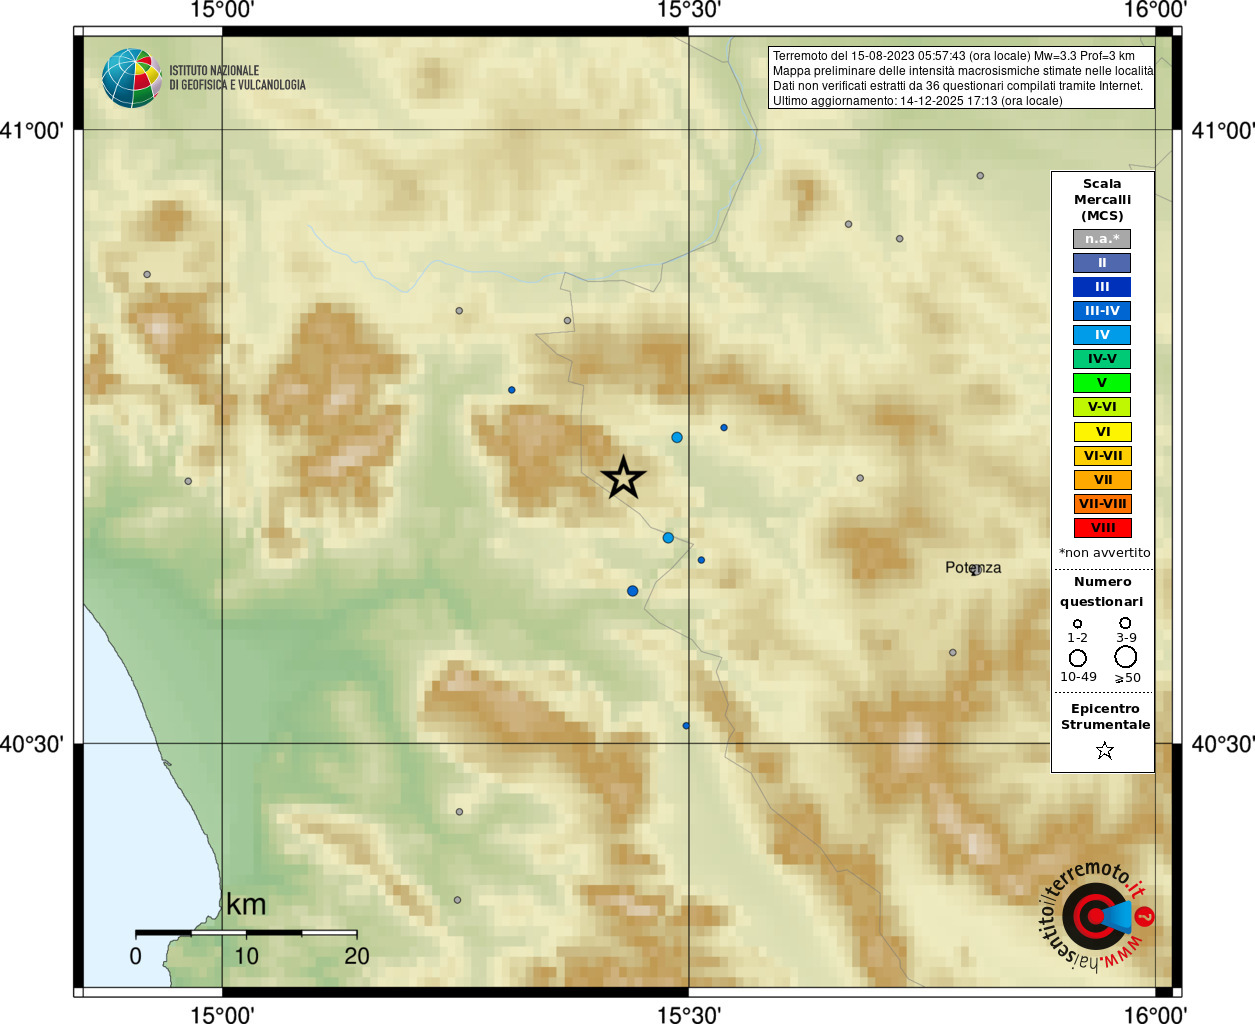Viewport: 1255px width, 1024px height.
Task: Click the haisentitoilterremoto.it target logo
Action: [1096, 916]
